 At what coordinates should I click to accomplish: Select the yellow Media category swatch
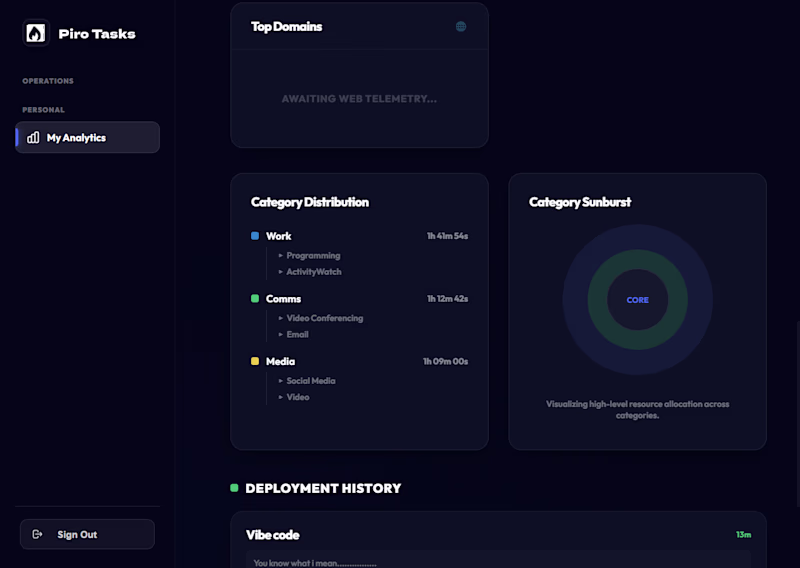pos(255,361)
